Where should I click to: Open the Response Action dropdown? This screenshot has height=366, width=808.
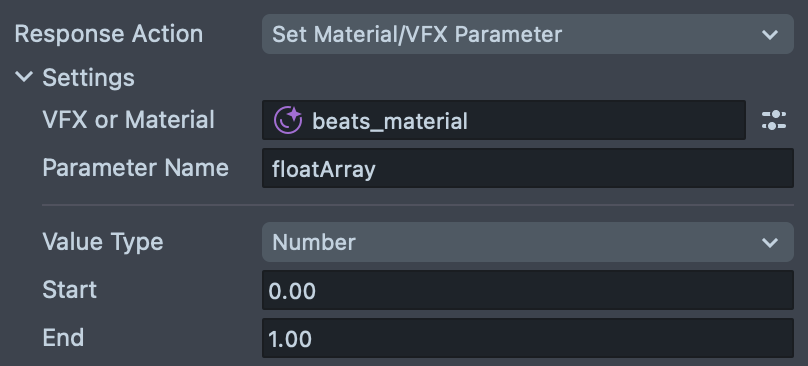coord(528,34)
